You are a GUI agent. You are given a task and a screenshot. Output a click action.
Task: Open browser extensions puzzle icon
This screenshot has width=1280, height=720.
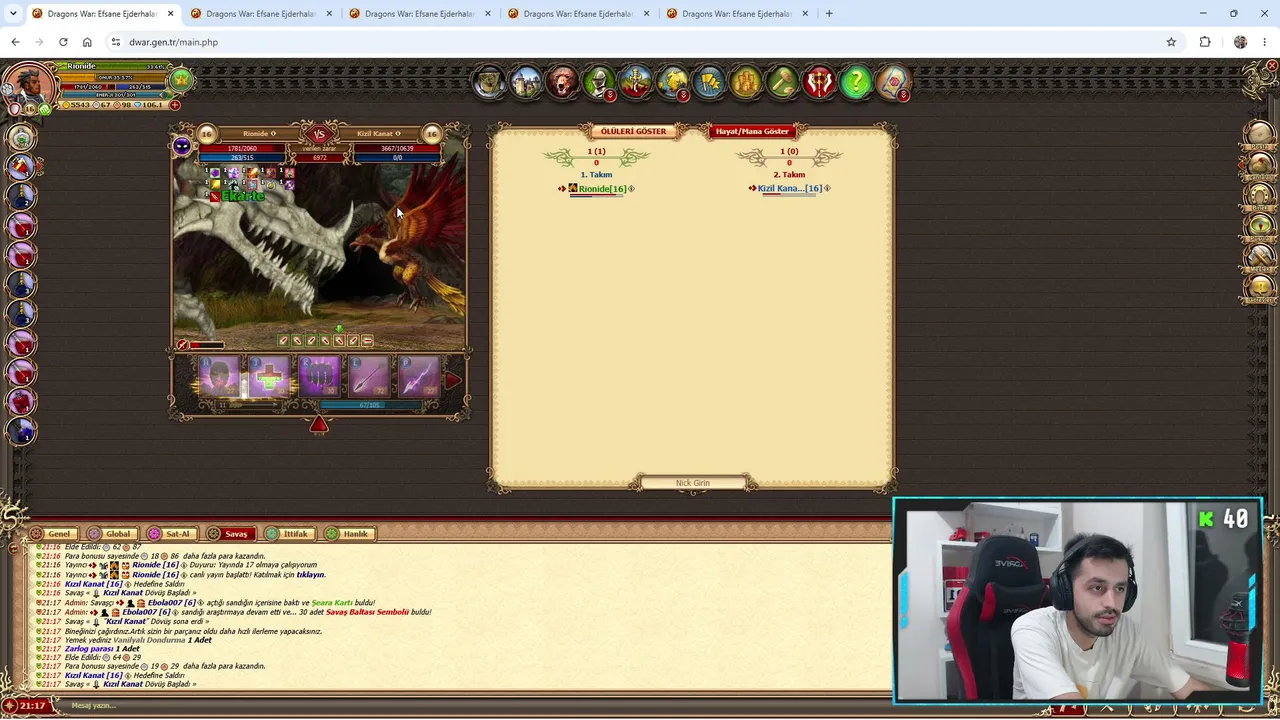tap(1205, 42)
